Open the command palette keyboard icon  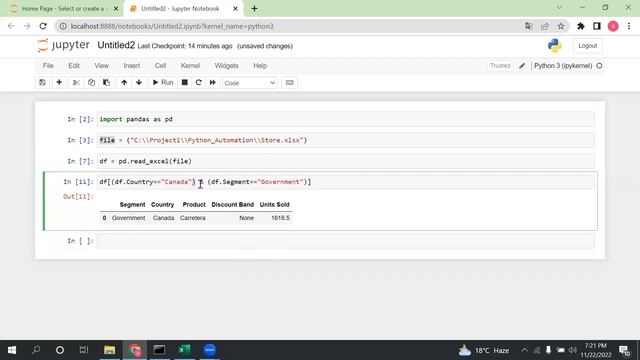pyautogui.click(x=289, y=82)
